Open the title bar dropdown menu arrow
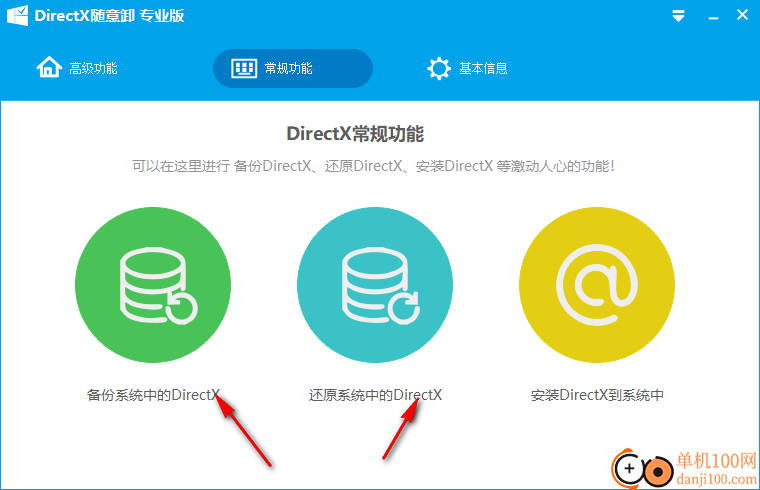 pyautogui.click(x=679, y=16)
